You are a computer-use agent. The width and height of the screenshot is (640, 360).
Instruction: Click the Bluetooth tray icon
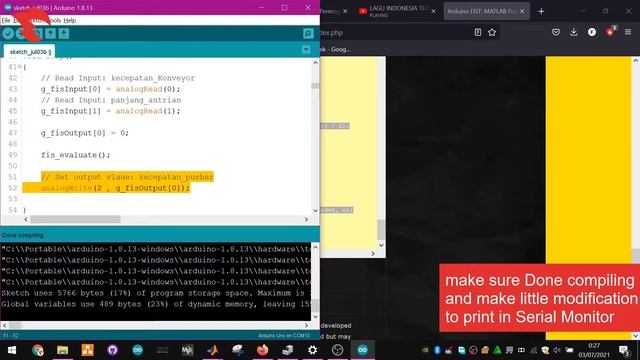click(x=437, y=350)
